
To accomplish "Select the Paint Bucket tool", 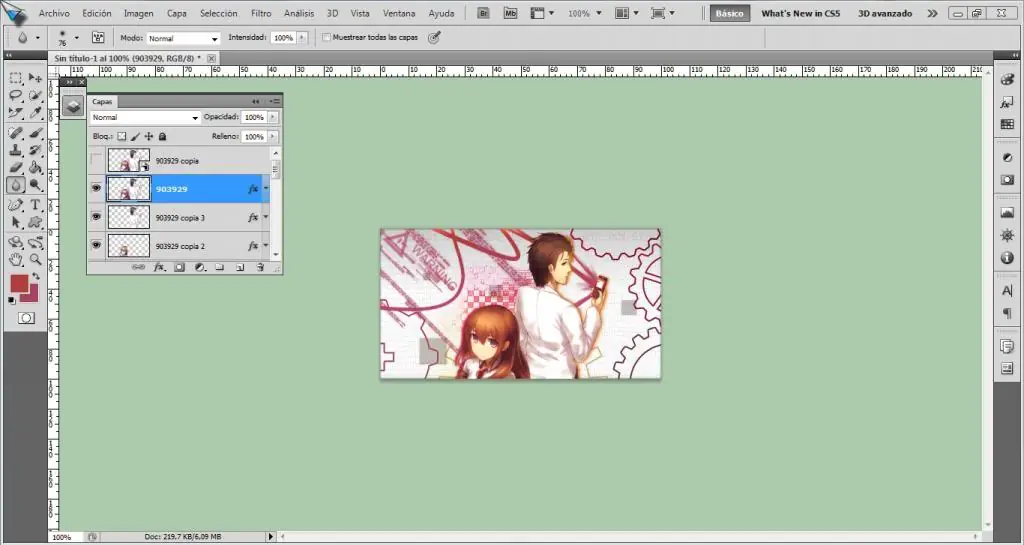I will pos(35,168).
